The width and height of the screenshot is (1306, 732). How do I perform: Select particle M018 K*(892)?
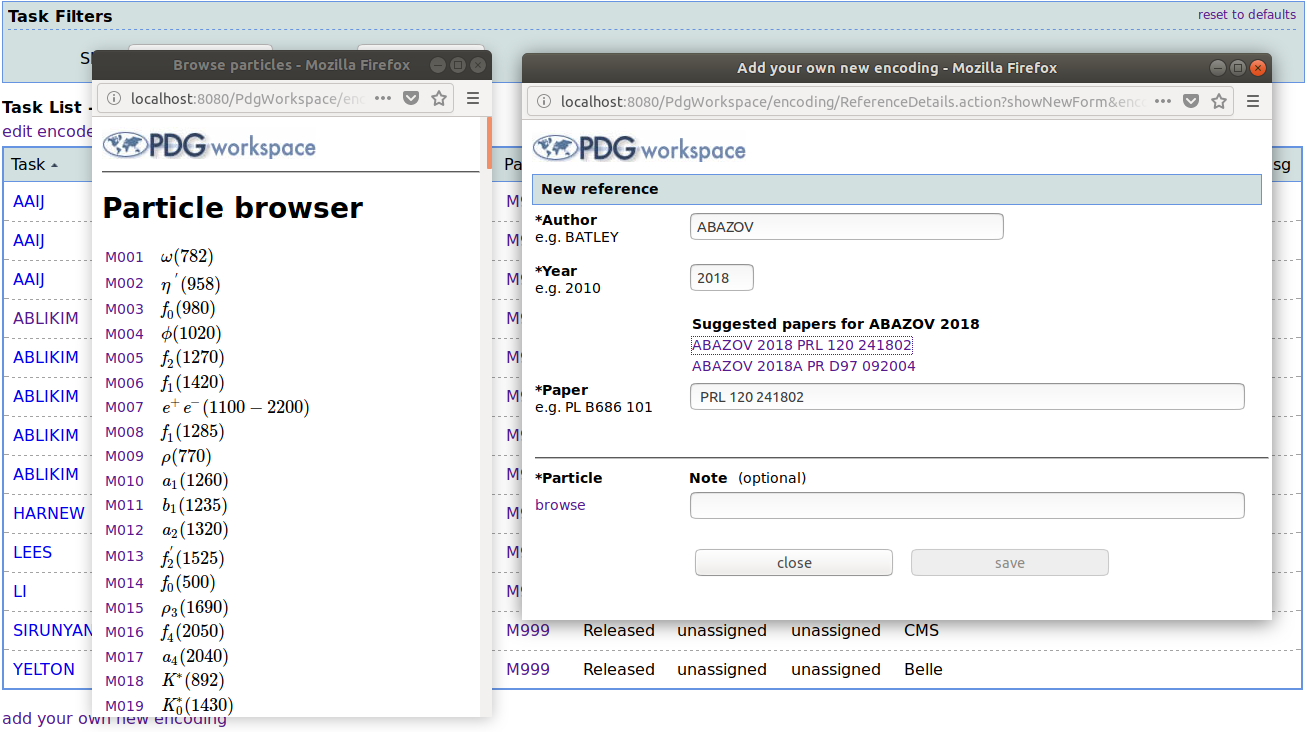(x=125, y=681)
